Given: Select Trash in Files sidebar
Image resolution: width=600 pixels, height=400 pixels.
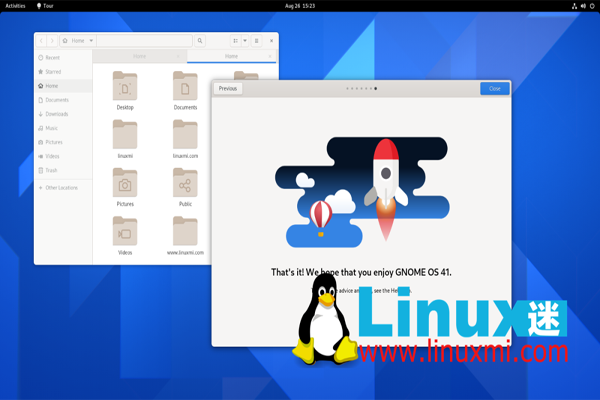Looking at the screenshot, I should 64,171.
